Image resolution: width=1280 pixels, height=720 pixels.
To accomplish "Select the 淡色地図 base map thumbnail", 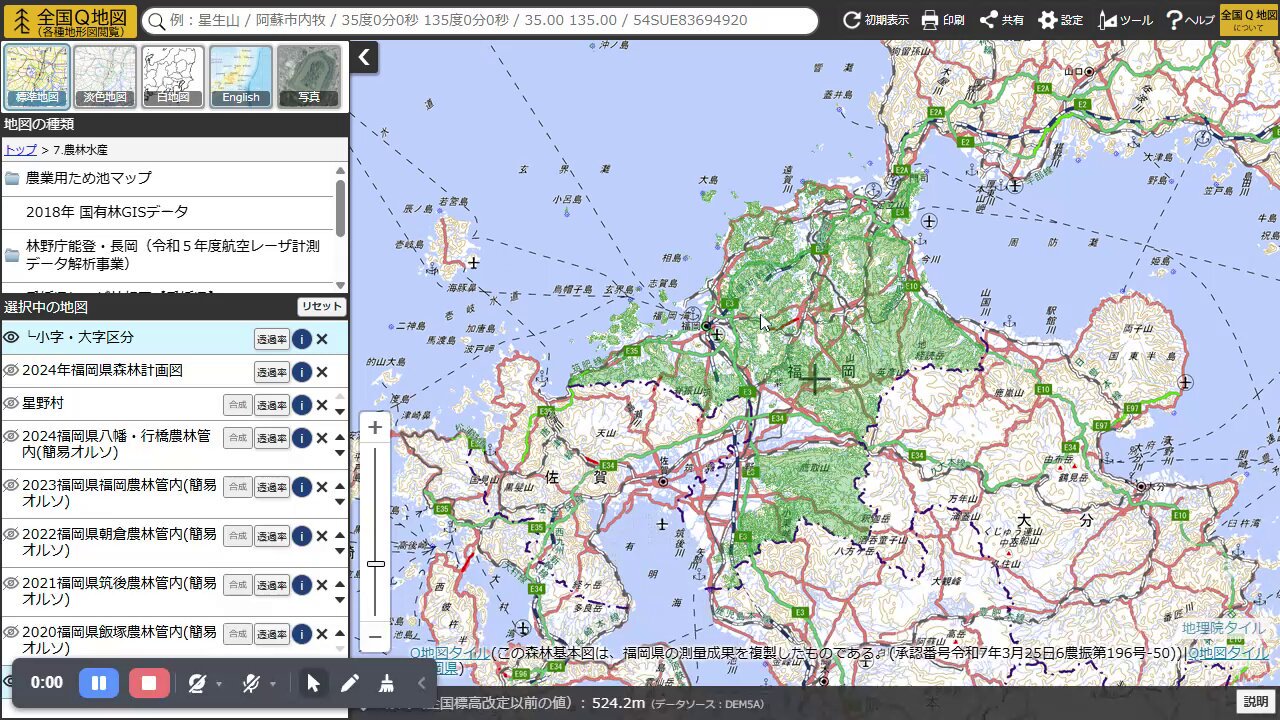I will tap(105, 76).
